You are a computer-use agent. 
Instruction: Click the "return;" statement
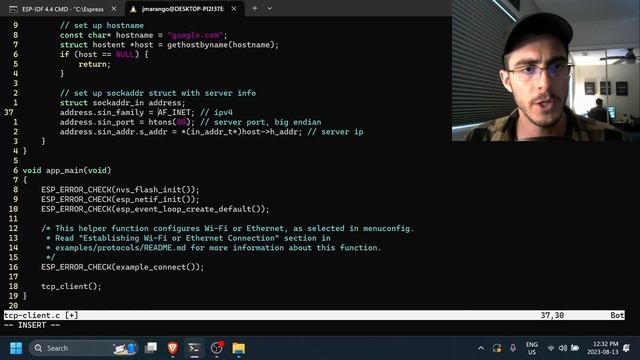pos(94,64)
